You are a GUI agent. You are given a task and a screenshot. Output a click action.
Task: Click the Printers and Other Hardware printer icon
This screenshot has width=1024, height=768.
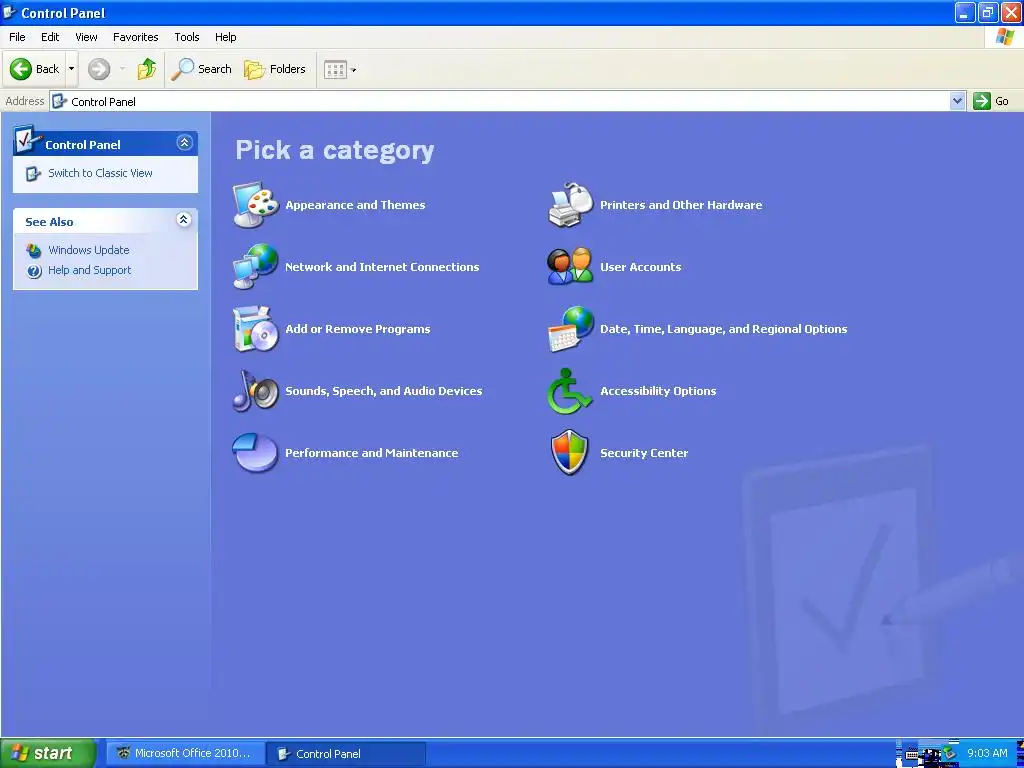click(570, 204)
